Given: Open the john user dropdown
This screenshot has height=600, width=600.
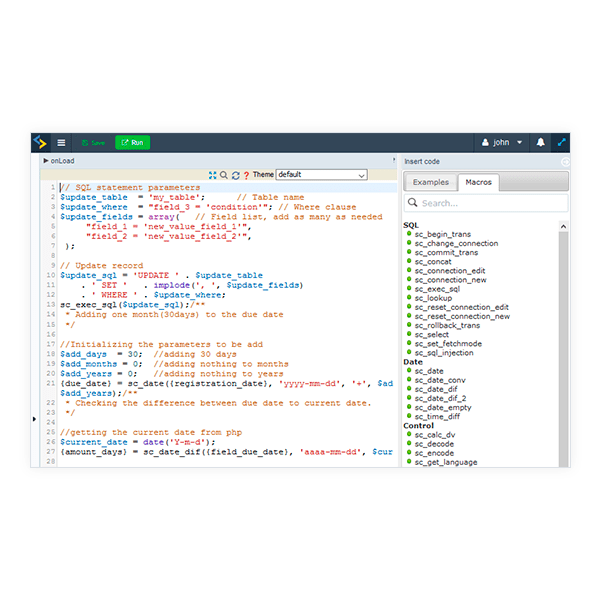Looking at the screenshot, I should click(x=501, y=142).
